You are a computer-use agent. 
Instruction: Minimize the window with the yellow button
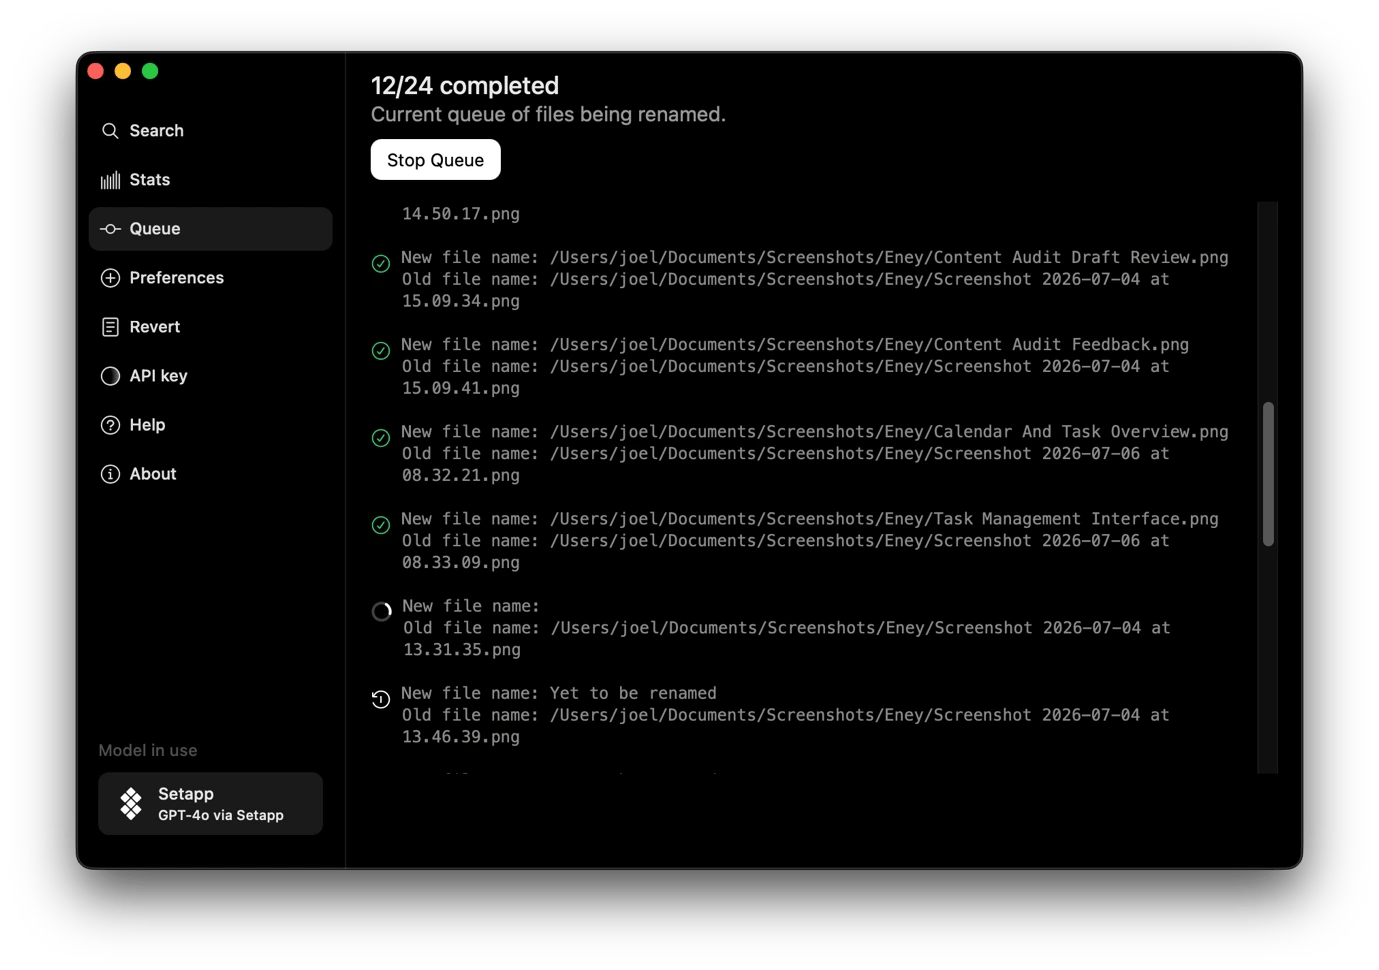pyautogui.click(x=123, y=71)
